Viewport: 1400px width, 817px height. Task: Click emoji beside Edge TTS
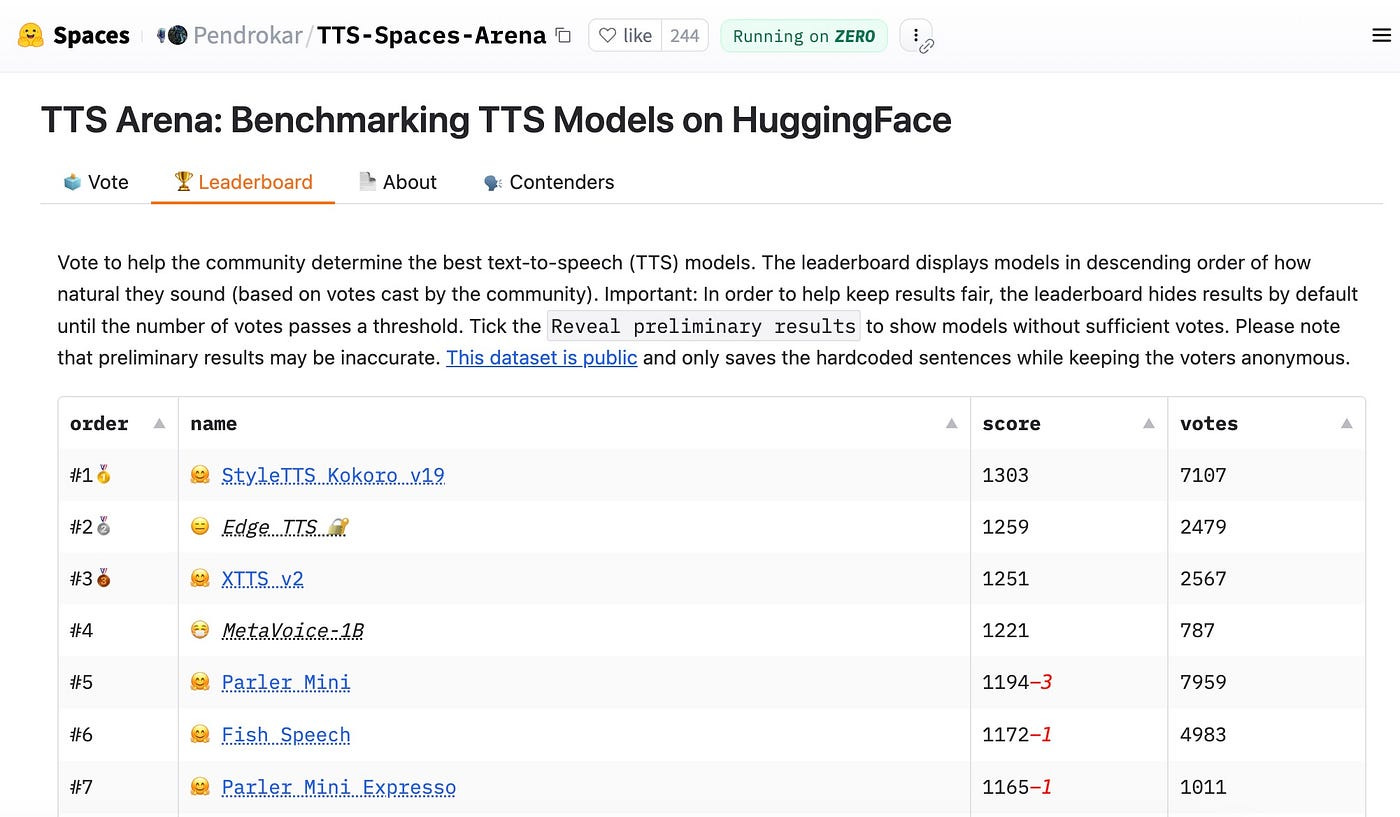coord(200,527)
